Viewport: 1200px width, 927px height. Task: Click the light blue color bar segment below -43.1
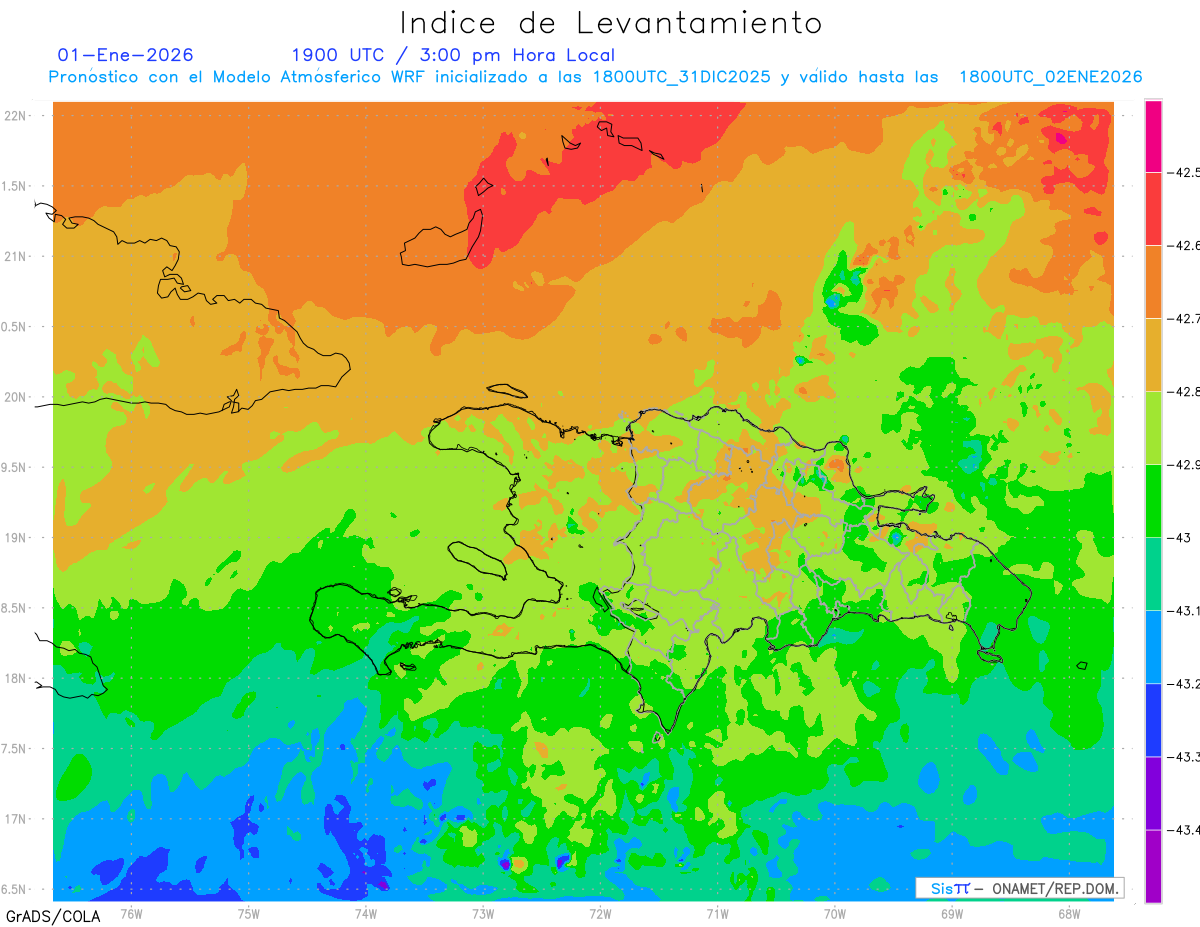(1153, 647)
